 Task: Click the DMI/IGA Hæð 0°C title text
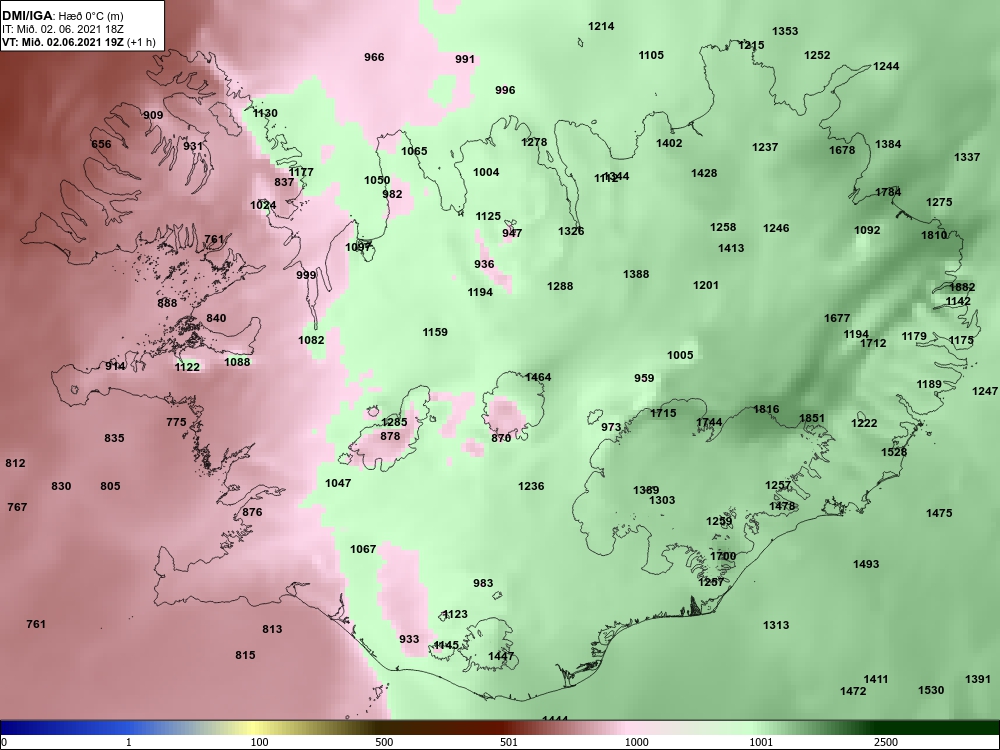tap(61, 16)
